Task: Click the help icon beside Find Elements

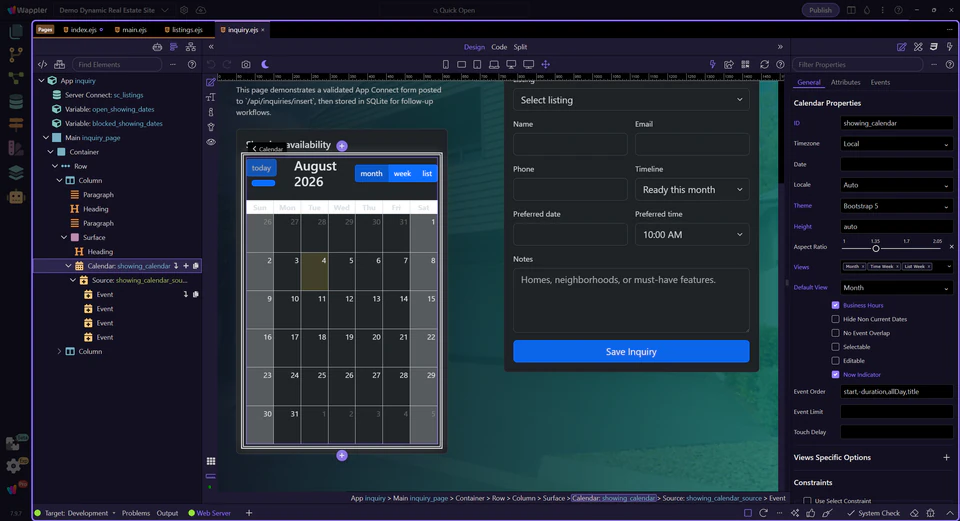Action: (x=192, y=64)
